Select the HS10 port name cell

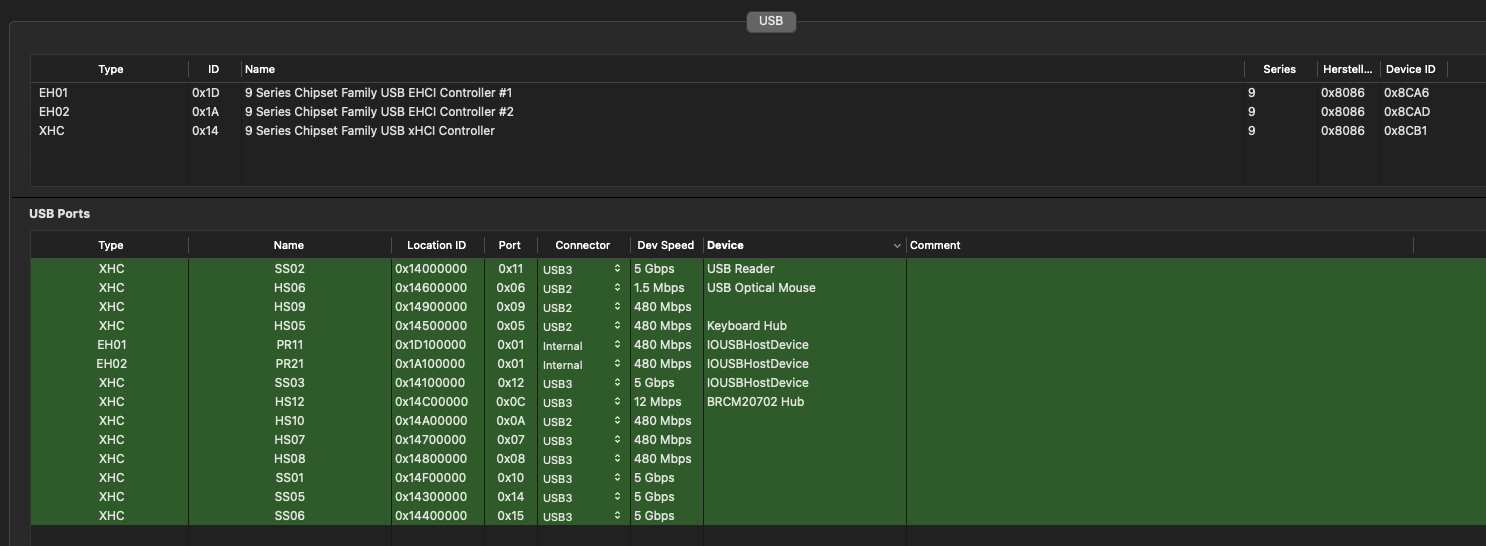click(x=289, y=421)
